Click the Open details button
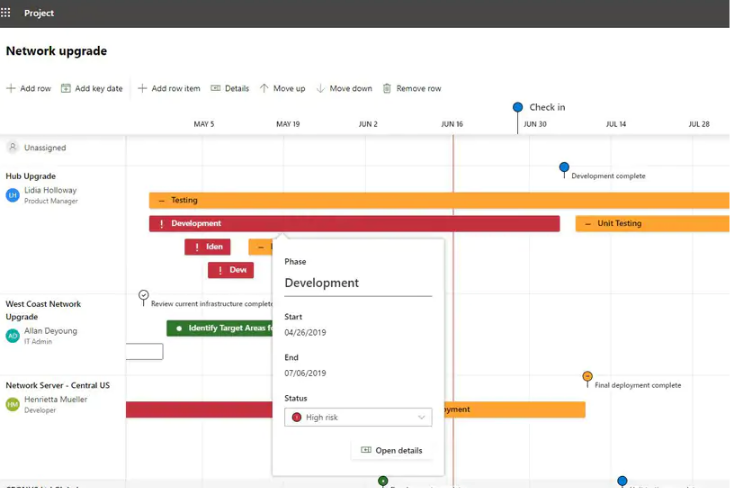Viewport: 730px width, 488px height. pos(391,450)
